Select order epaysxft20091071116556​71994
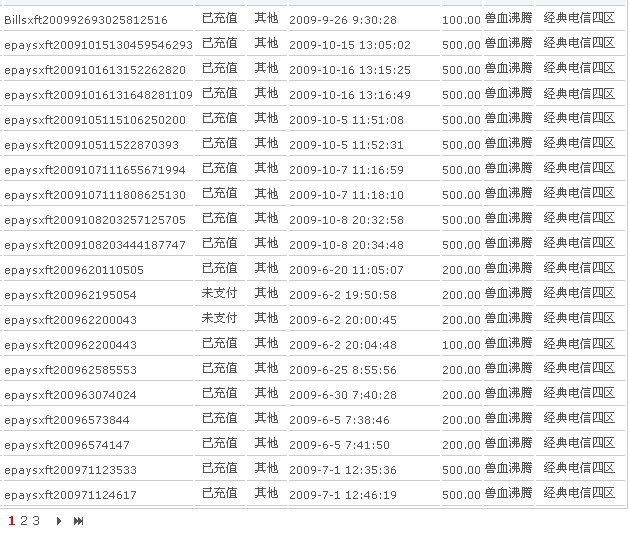The height and width of the screenshot is (533, 629). [x=95, y=170]
